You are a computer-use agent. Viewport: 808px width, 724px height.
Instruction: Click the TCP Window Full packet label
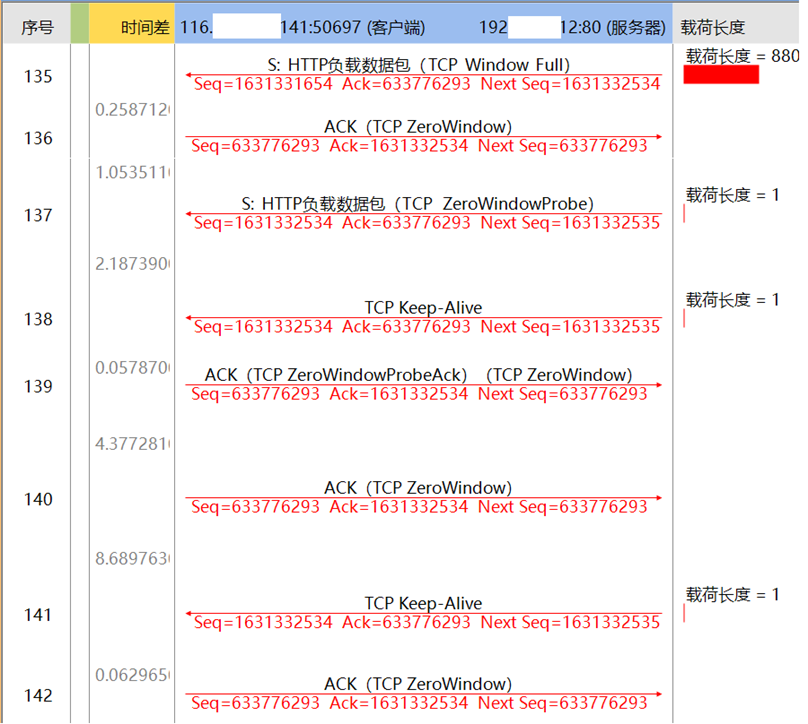tap(423, 62)
